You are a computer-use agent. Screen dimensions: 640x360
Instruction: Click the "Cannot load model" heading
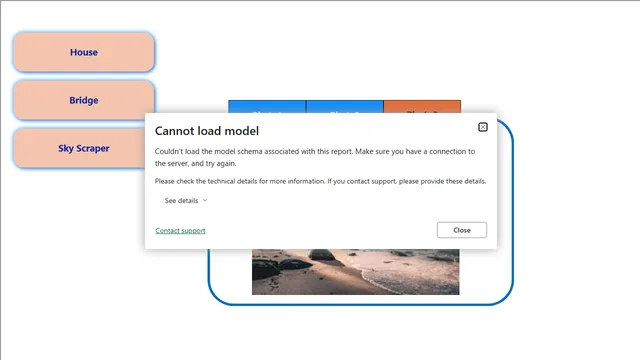(207, 131)
